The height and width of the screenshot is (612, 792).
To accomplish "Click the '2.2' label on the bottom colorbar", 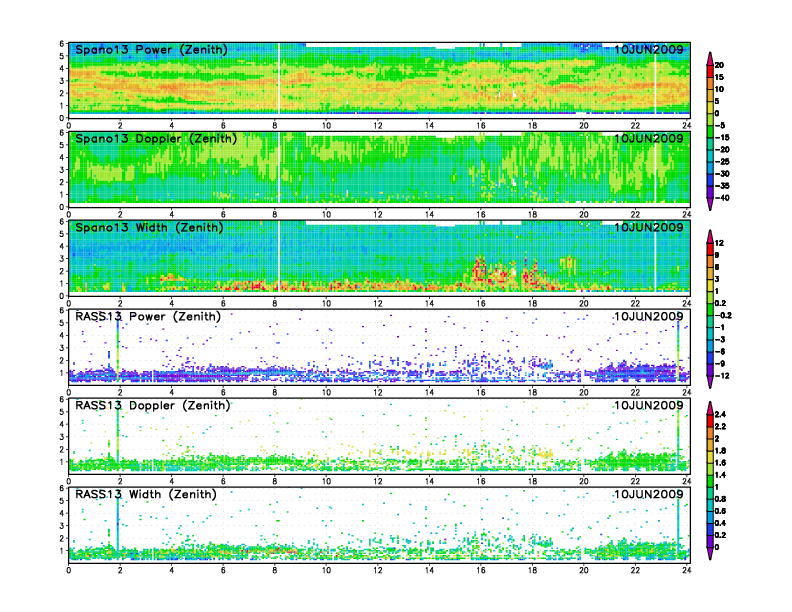I will click(x=720, y=427).
